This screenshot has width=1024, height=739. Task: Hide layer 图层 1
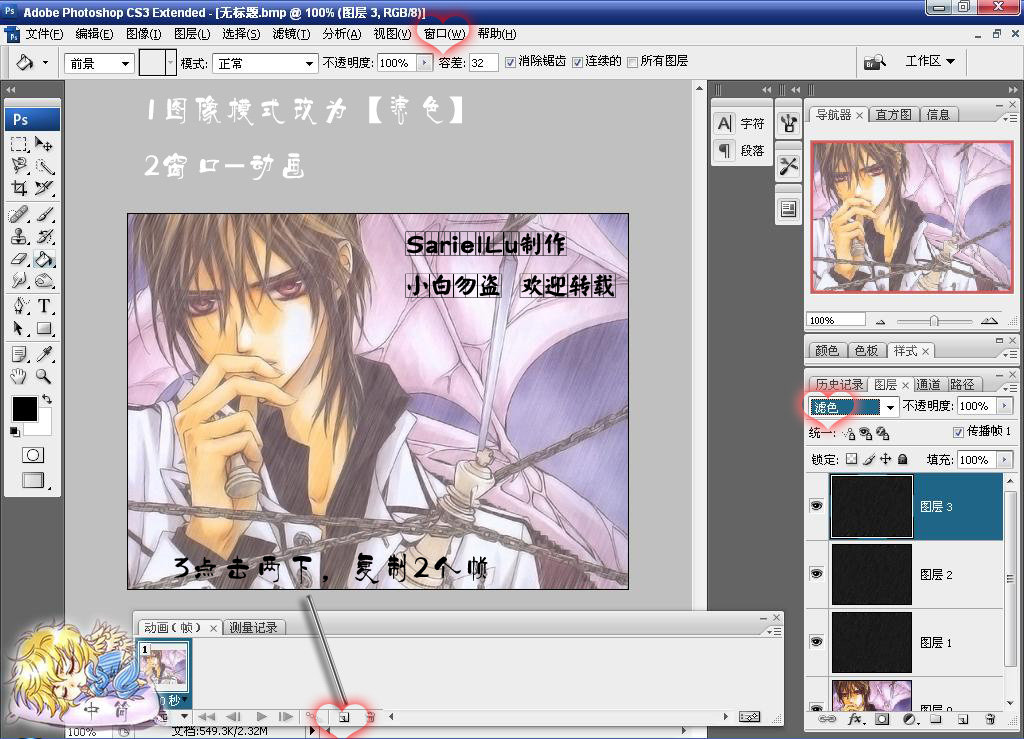point(816,642)
